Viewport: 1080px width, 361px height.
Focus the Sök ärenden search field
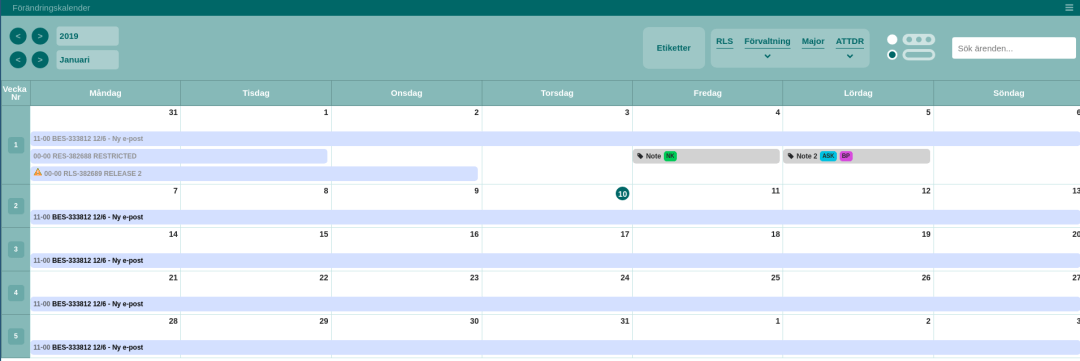(1014, 48)
